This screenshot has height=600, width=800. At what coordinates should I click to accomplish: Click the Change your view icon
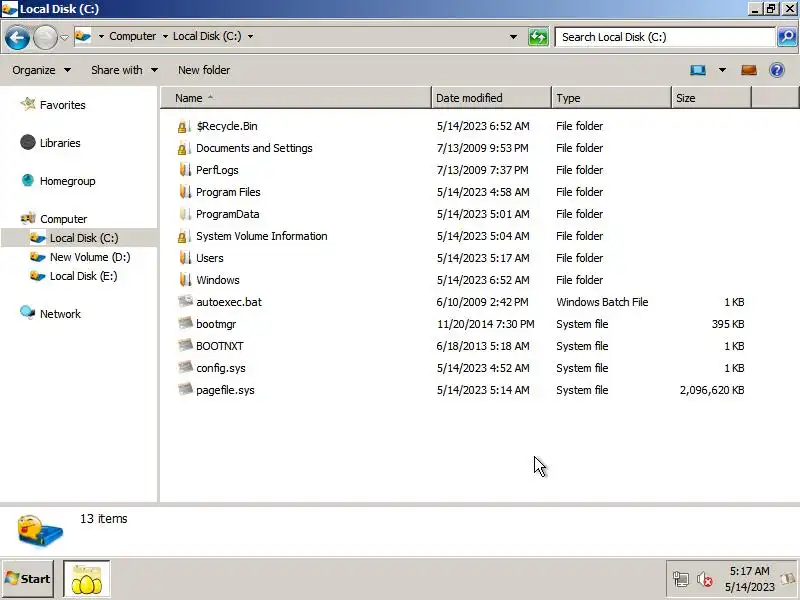[x=698, y=70]
